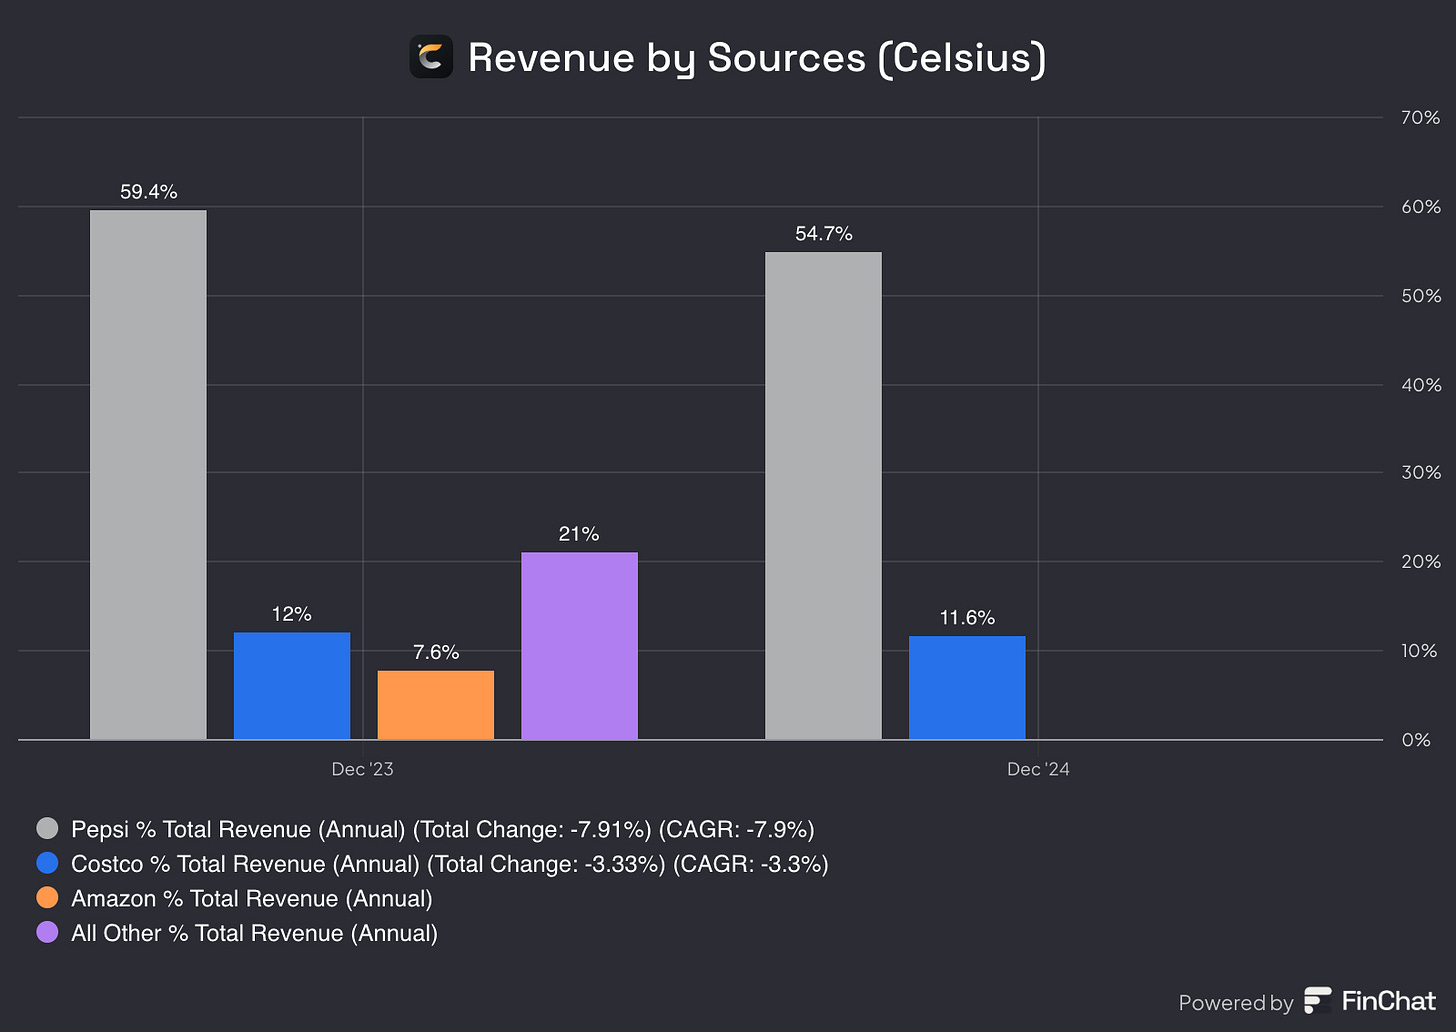The width and height of the screenshot is (1456, 1032).
Task: Click the blue Costco bar for Dec '23
Action: [292, 686]
